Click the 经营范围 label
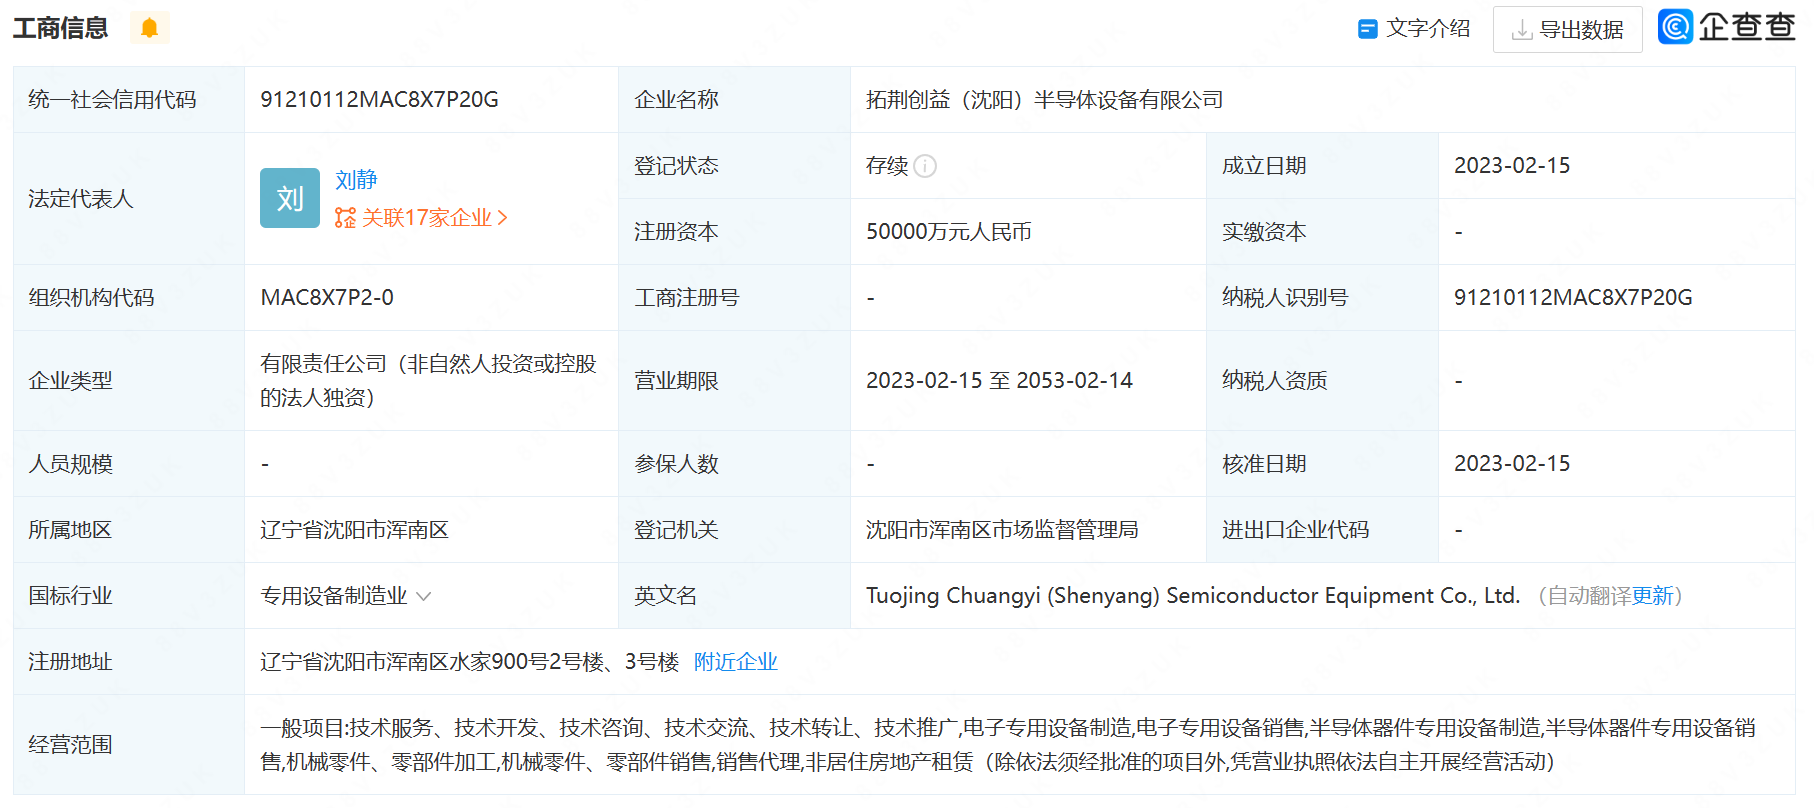The image size is (1814, 808). coord(70,745)
